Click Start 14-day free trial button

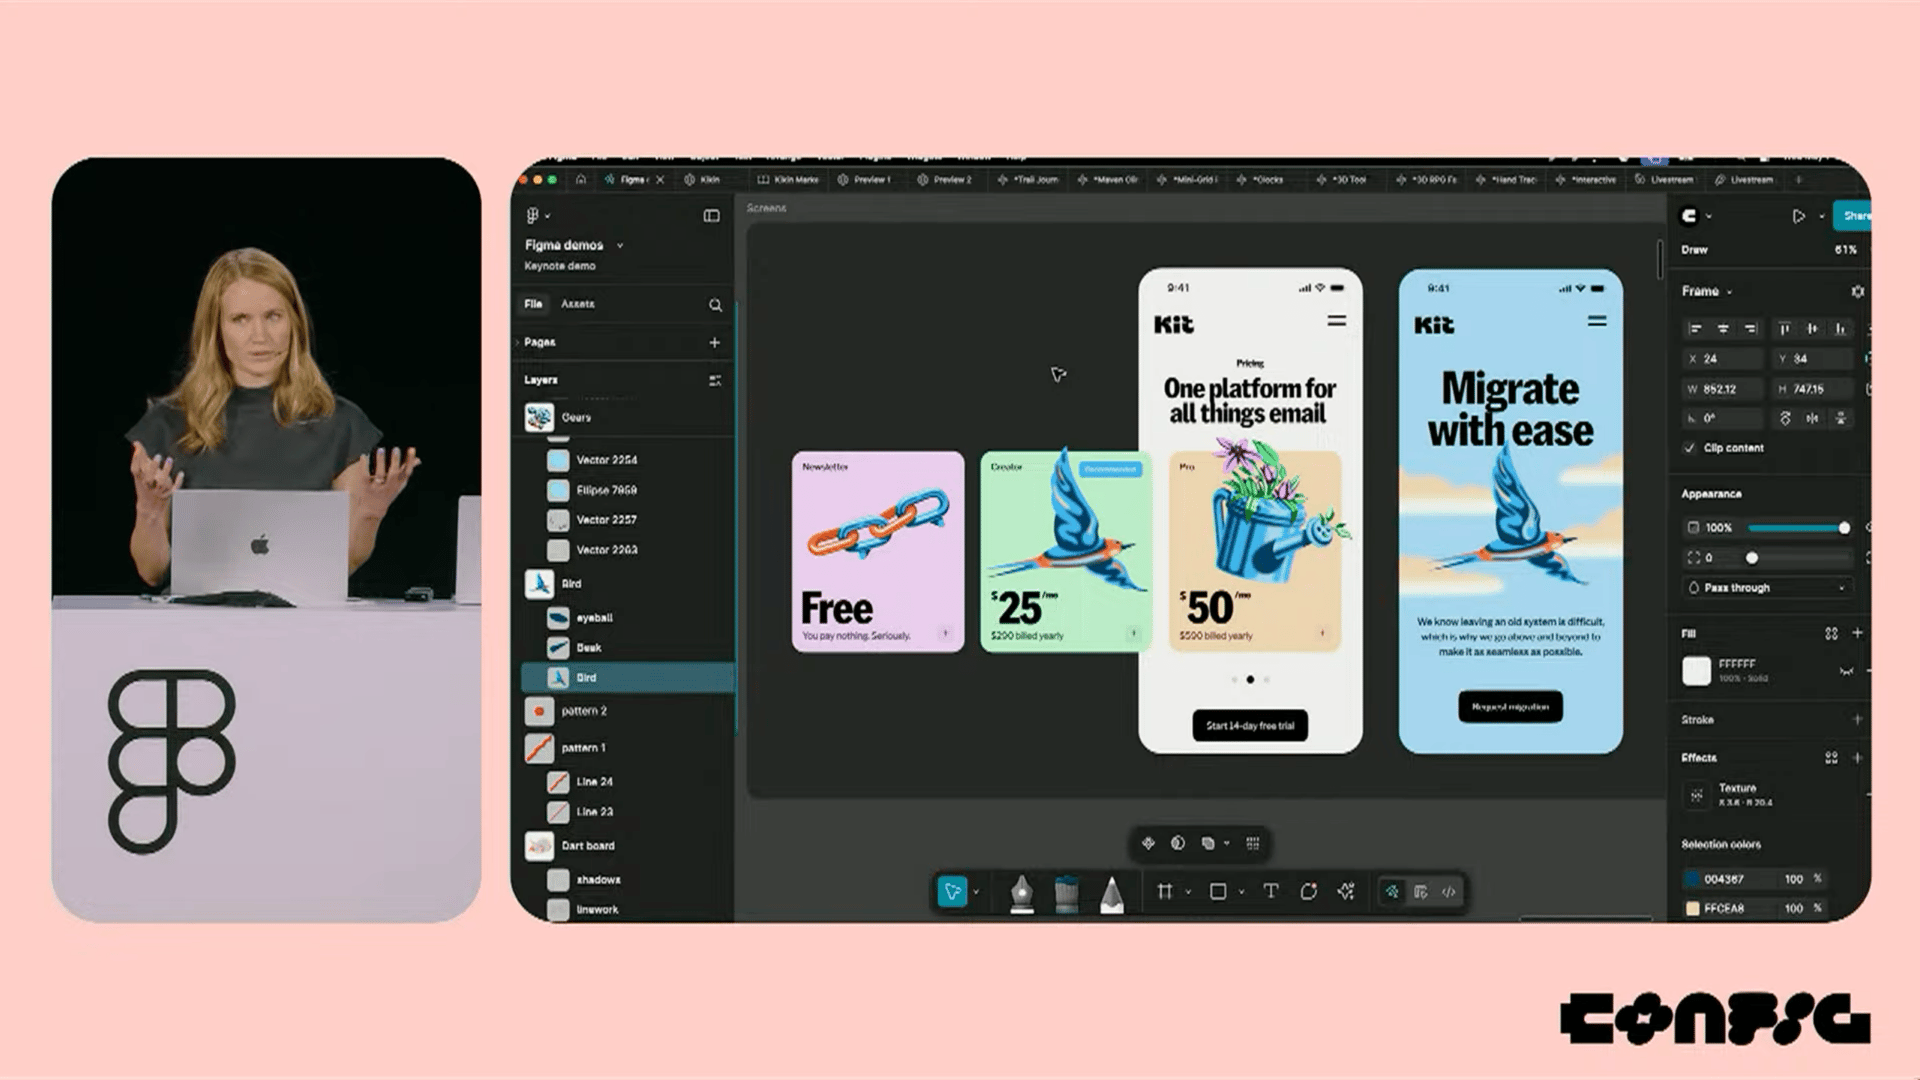click(x=1250, y=726)
